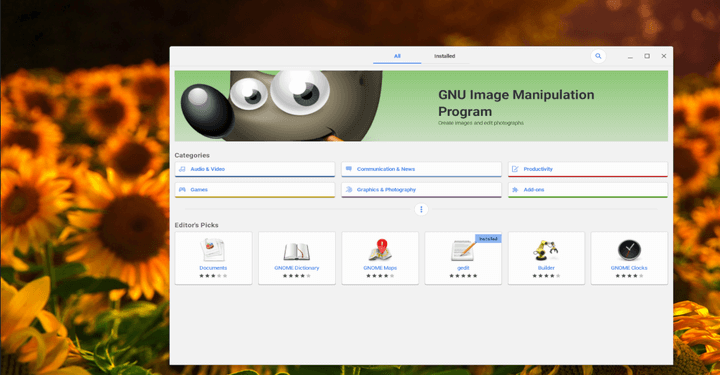Click the Documents app name
The height and width of the screenshot is (375, 720).
pos(213,268)
